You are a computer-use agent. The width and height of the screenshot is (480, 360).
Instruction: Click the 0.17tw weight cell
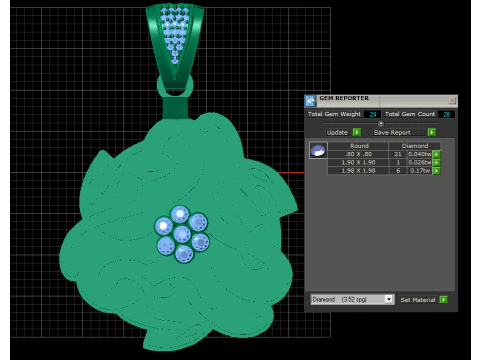(x=420, y=171)
